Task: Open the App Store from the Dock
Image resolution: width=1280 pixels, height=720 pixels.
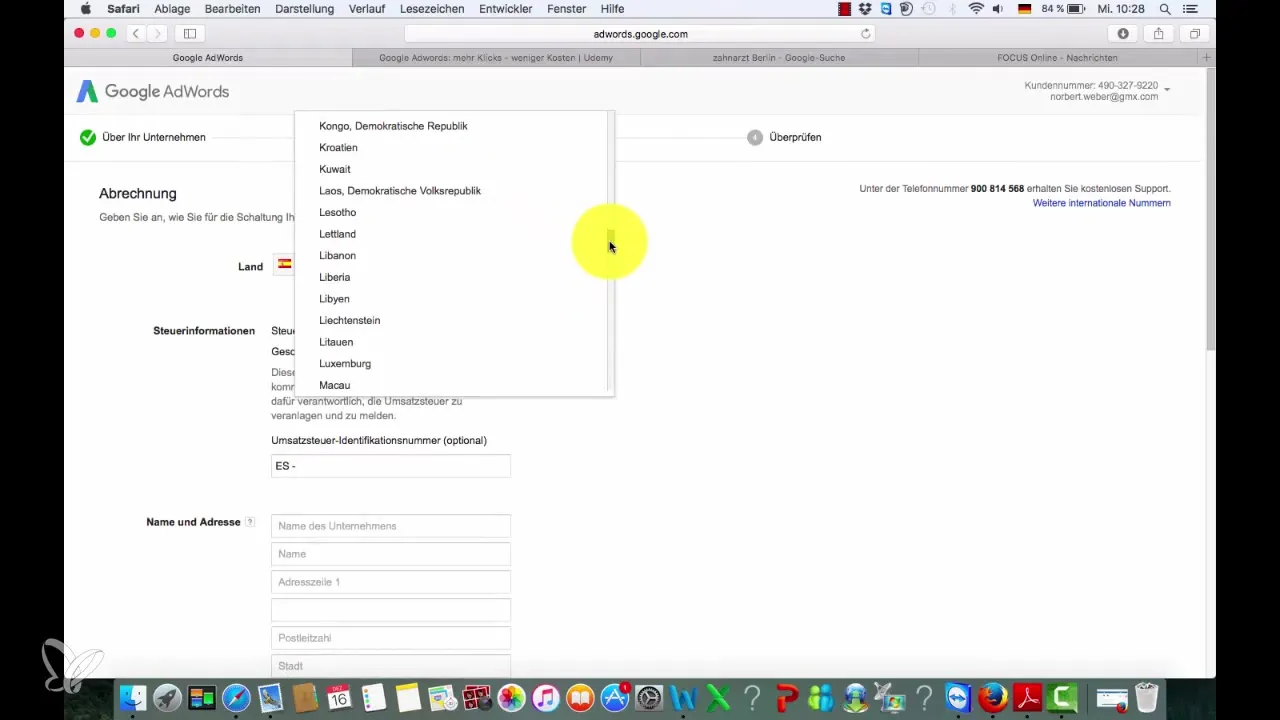Action: coord(614,697)
